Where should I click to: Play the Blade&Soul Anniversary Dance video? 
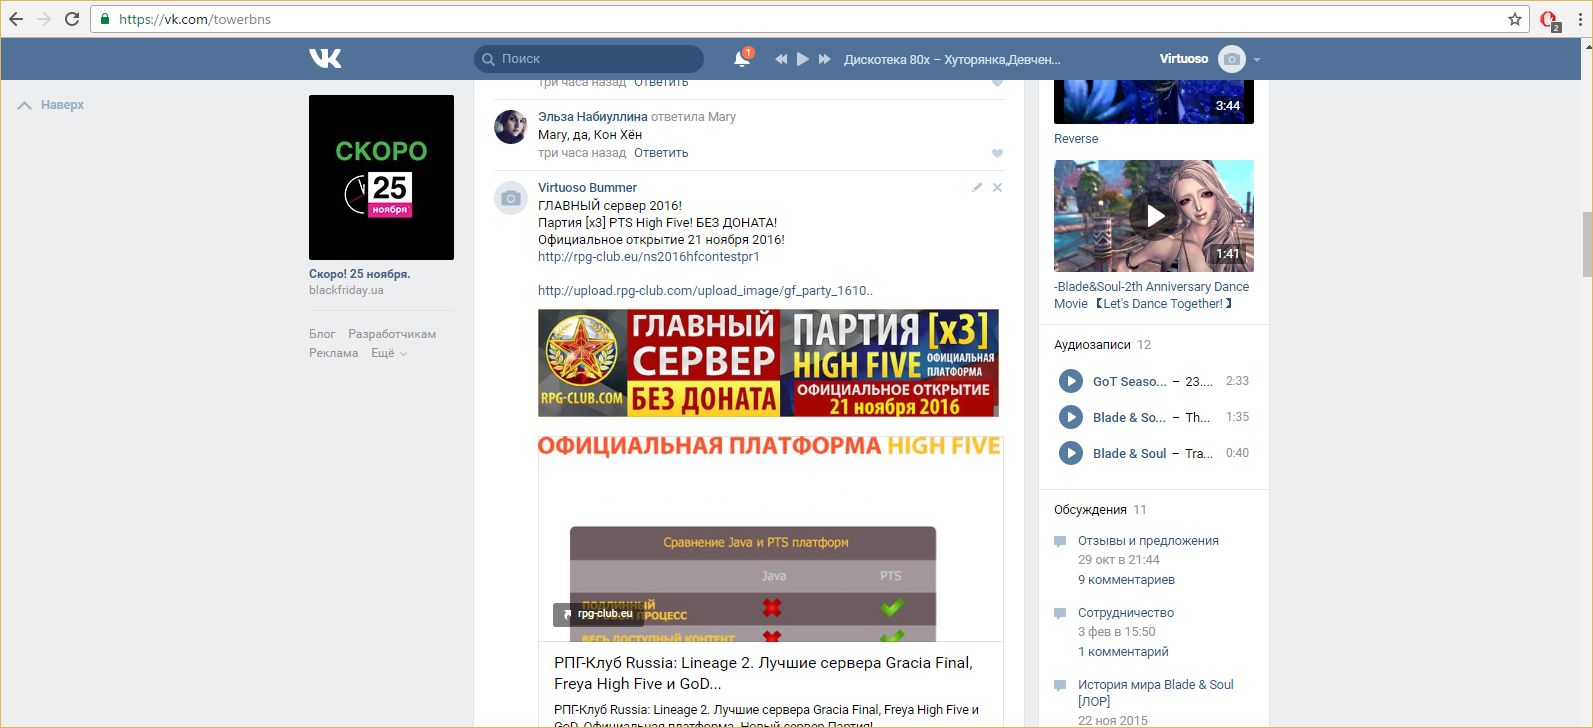(x=1154, y=216)
